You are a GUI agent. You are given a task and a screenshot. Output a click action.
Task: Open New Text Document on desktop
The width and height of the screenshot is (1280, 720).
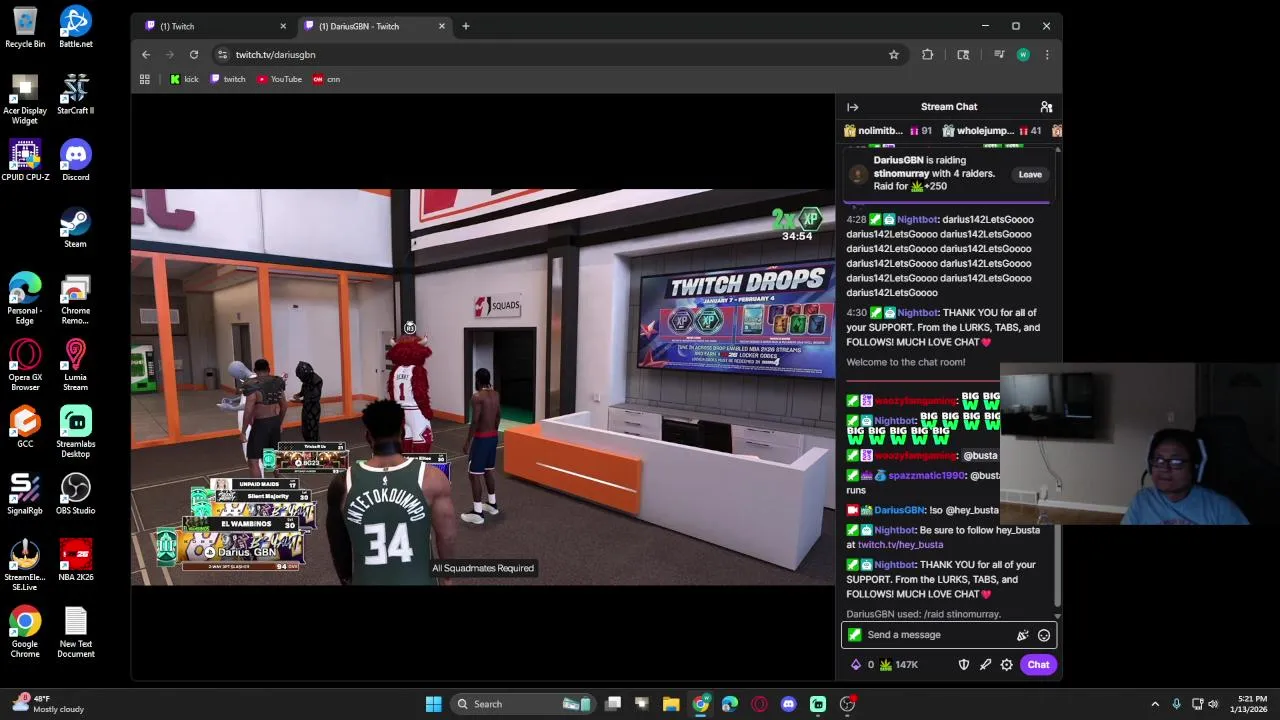point(76,633)
